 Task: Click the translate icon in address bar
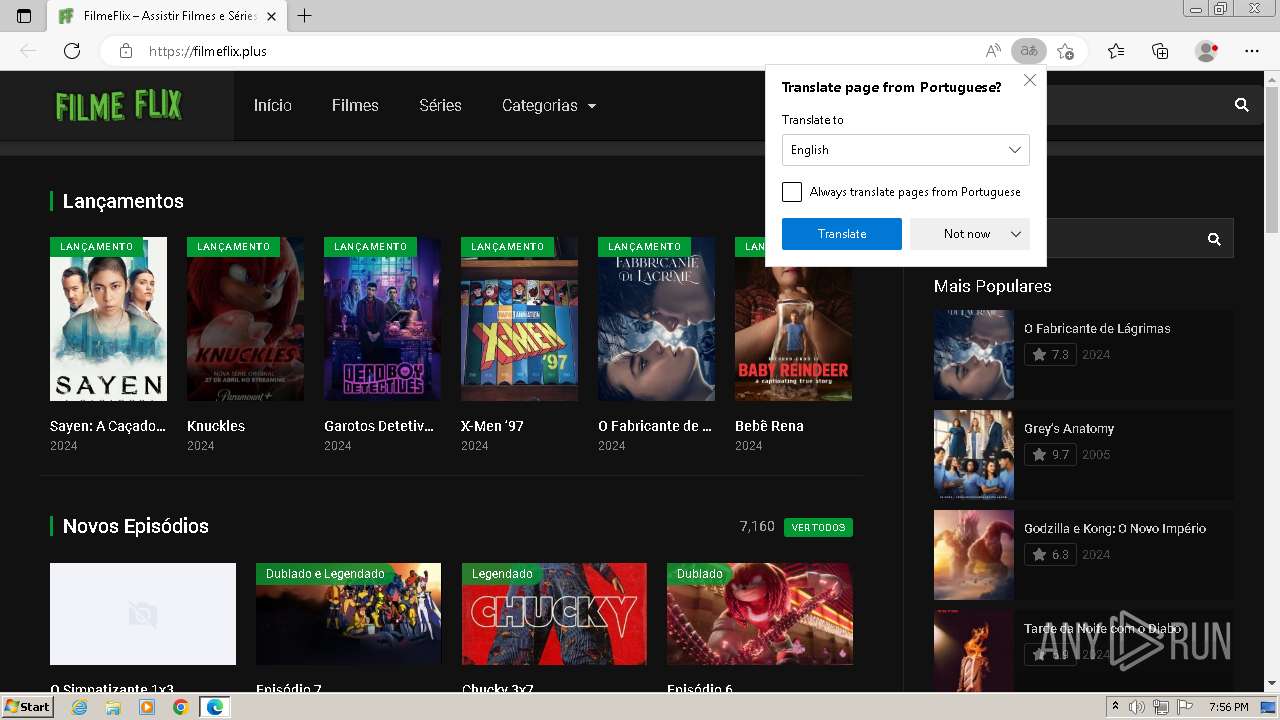coord(1028,51)
